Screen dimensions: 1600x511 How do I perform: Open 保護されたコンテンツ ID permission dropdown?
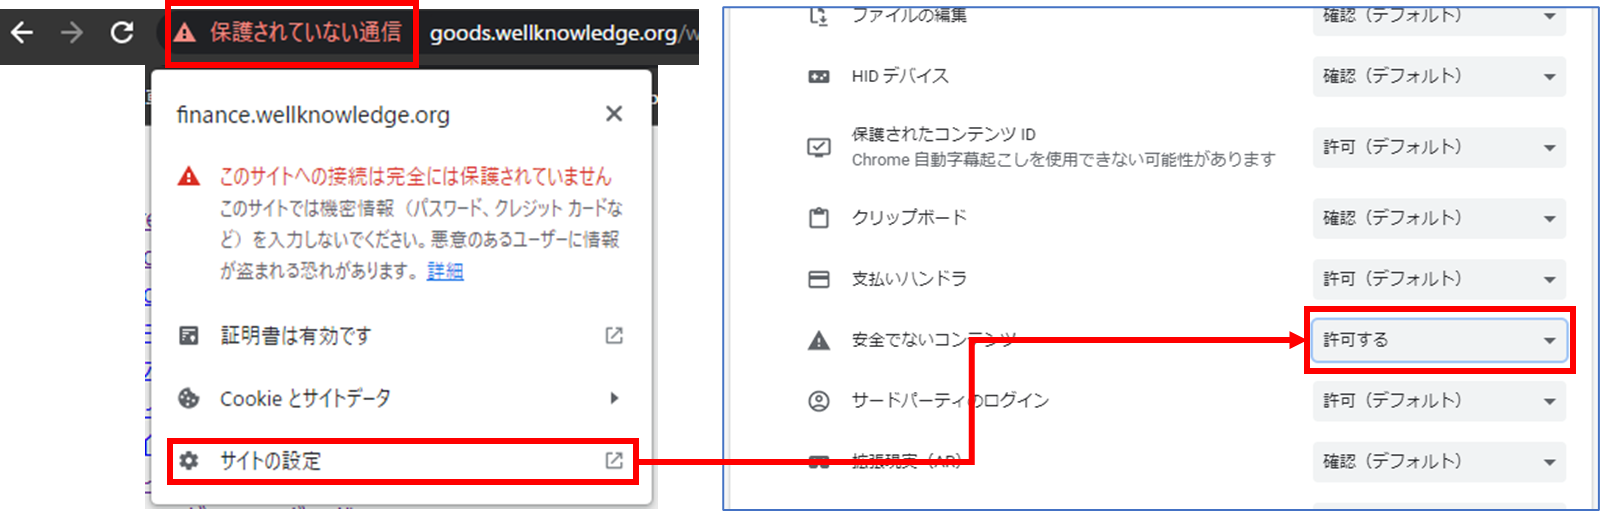[x=1438, y=147]
